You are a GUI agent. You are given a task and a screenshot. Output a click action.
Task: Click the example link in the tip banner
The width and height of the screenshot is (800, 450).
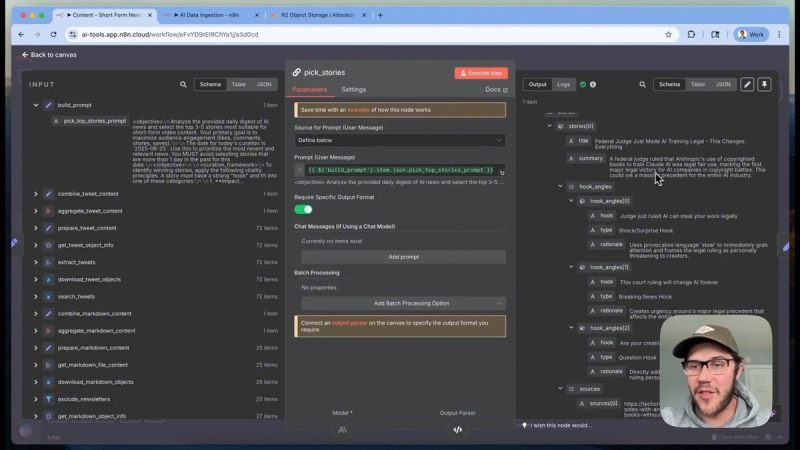click(358, 110)
